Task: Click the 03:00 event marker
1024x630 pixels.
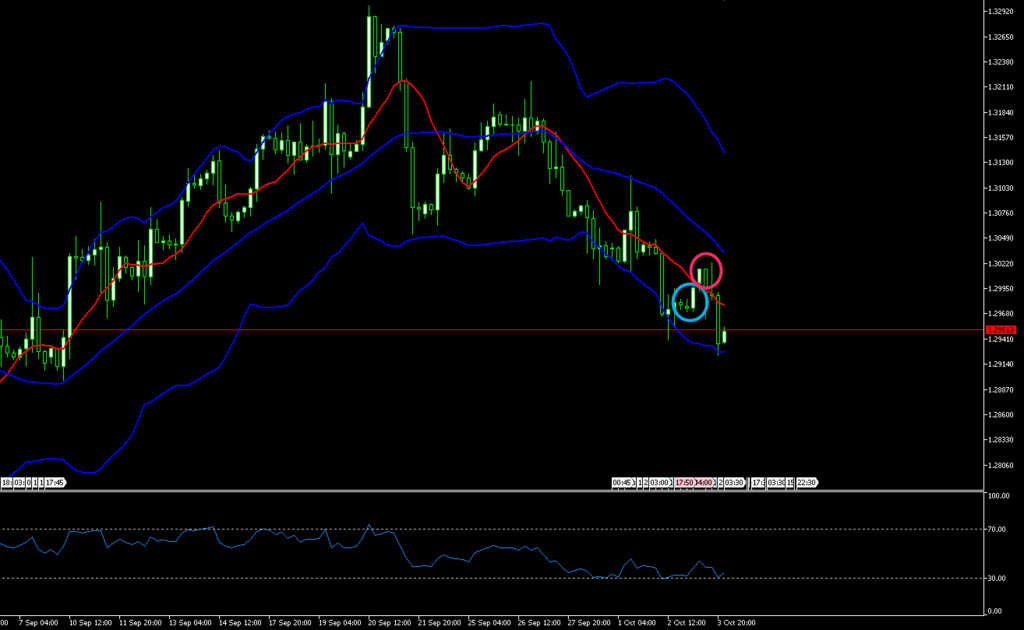Action: click(x=660, y=482)
